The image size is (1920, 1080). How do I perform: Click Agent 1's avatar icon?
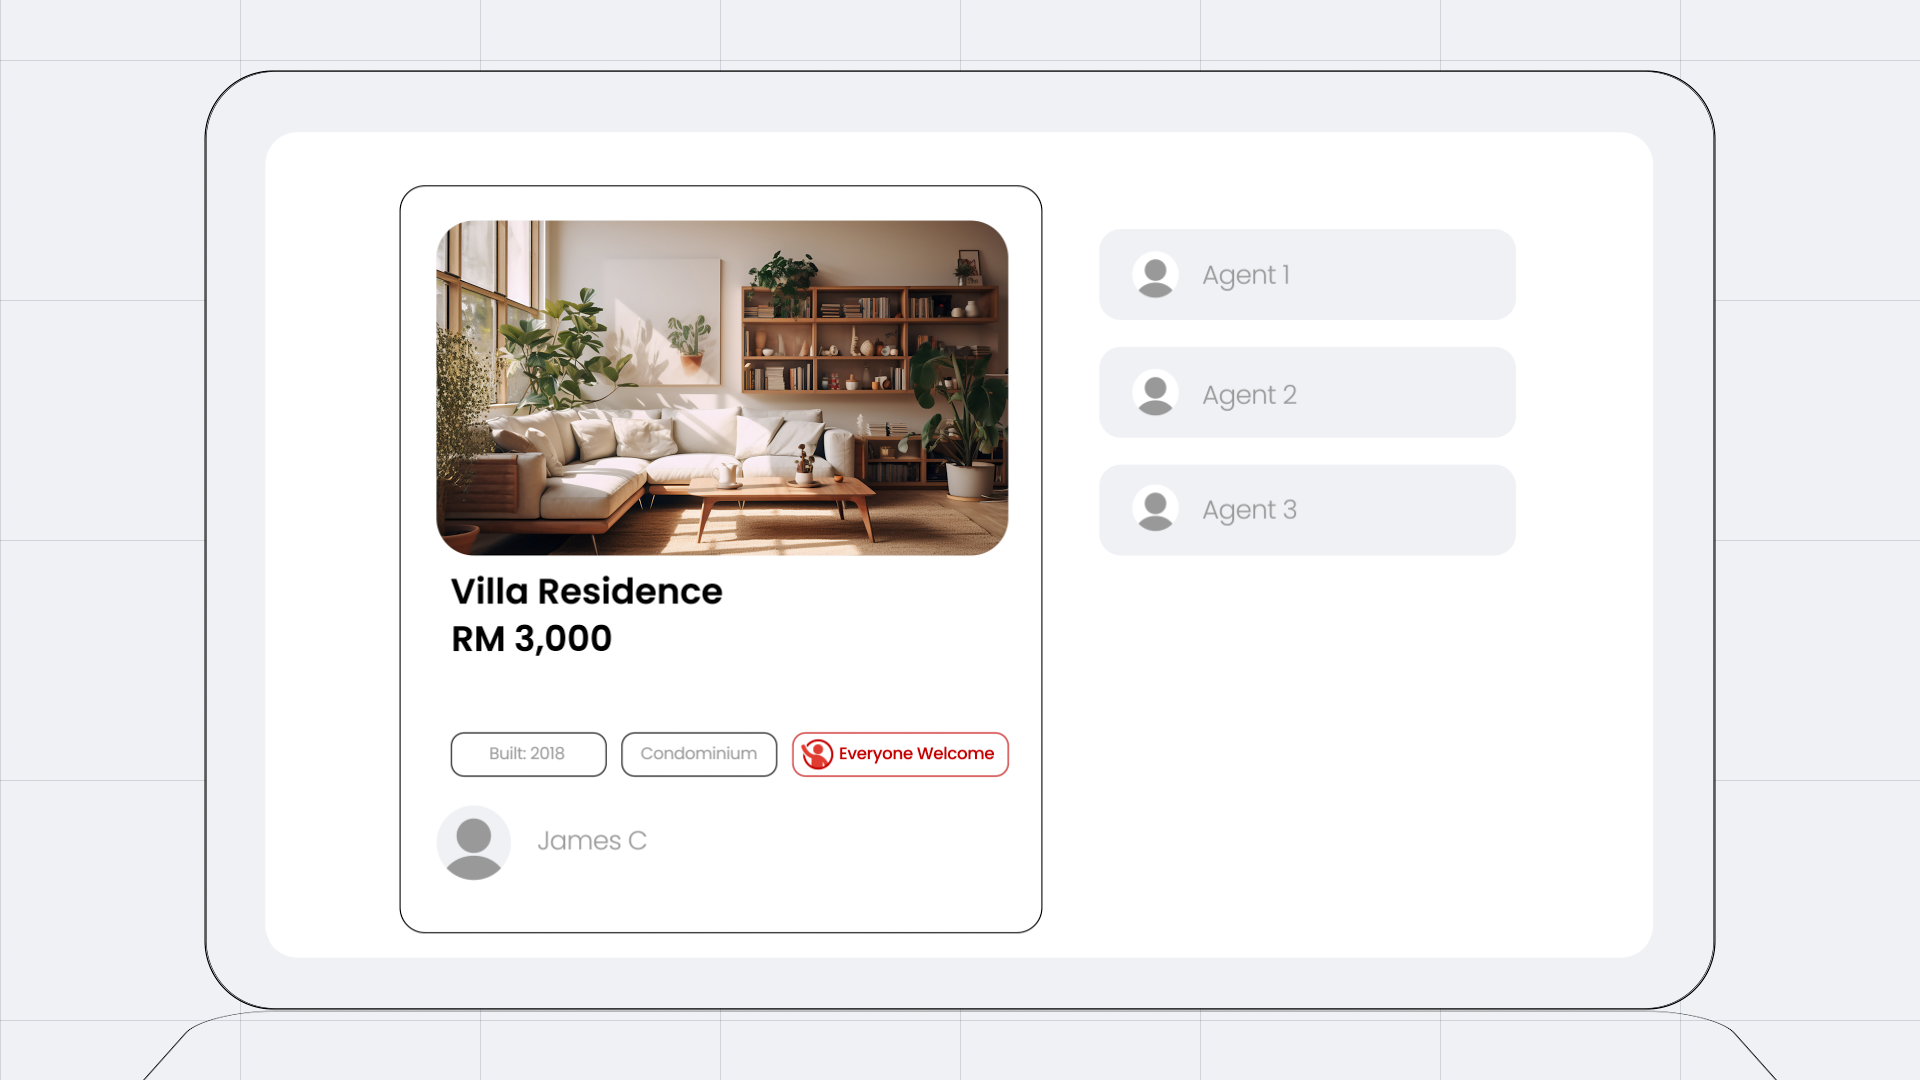point(1155,275)
